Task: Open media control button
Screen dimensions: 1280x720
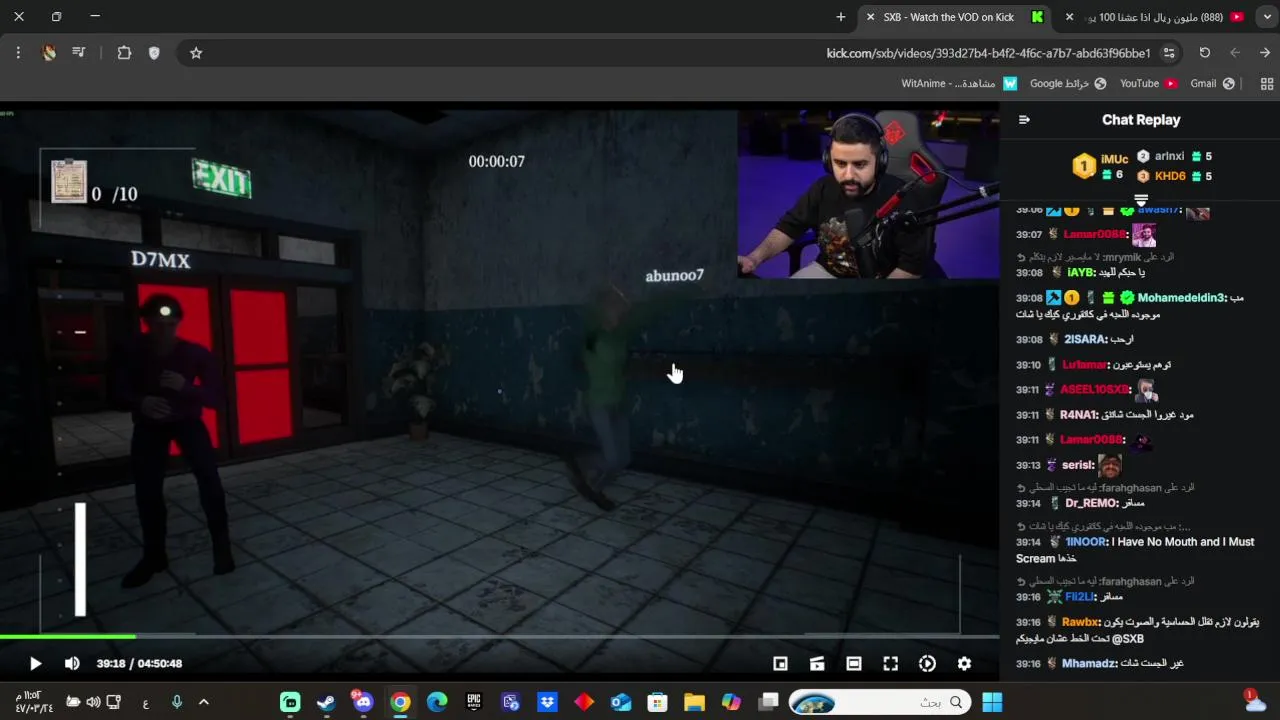Action: pyautogui.click(x=79, y=53)
